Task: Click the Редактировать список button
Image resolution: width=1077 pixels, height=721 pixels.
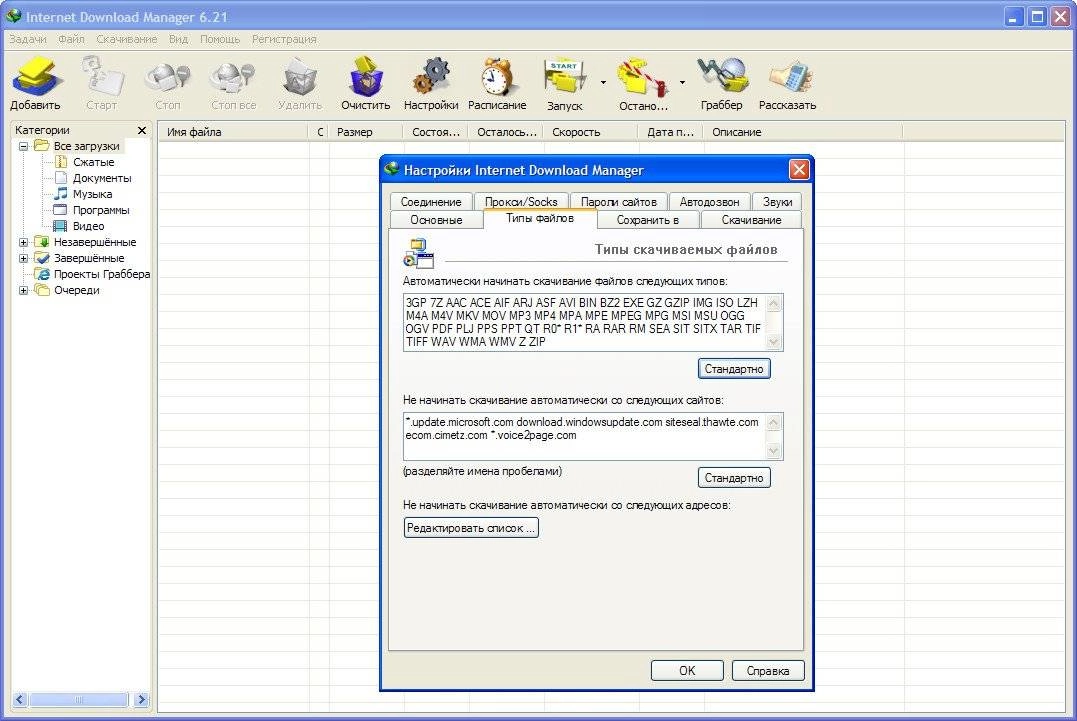Action: 471,528
